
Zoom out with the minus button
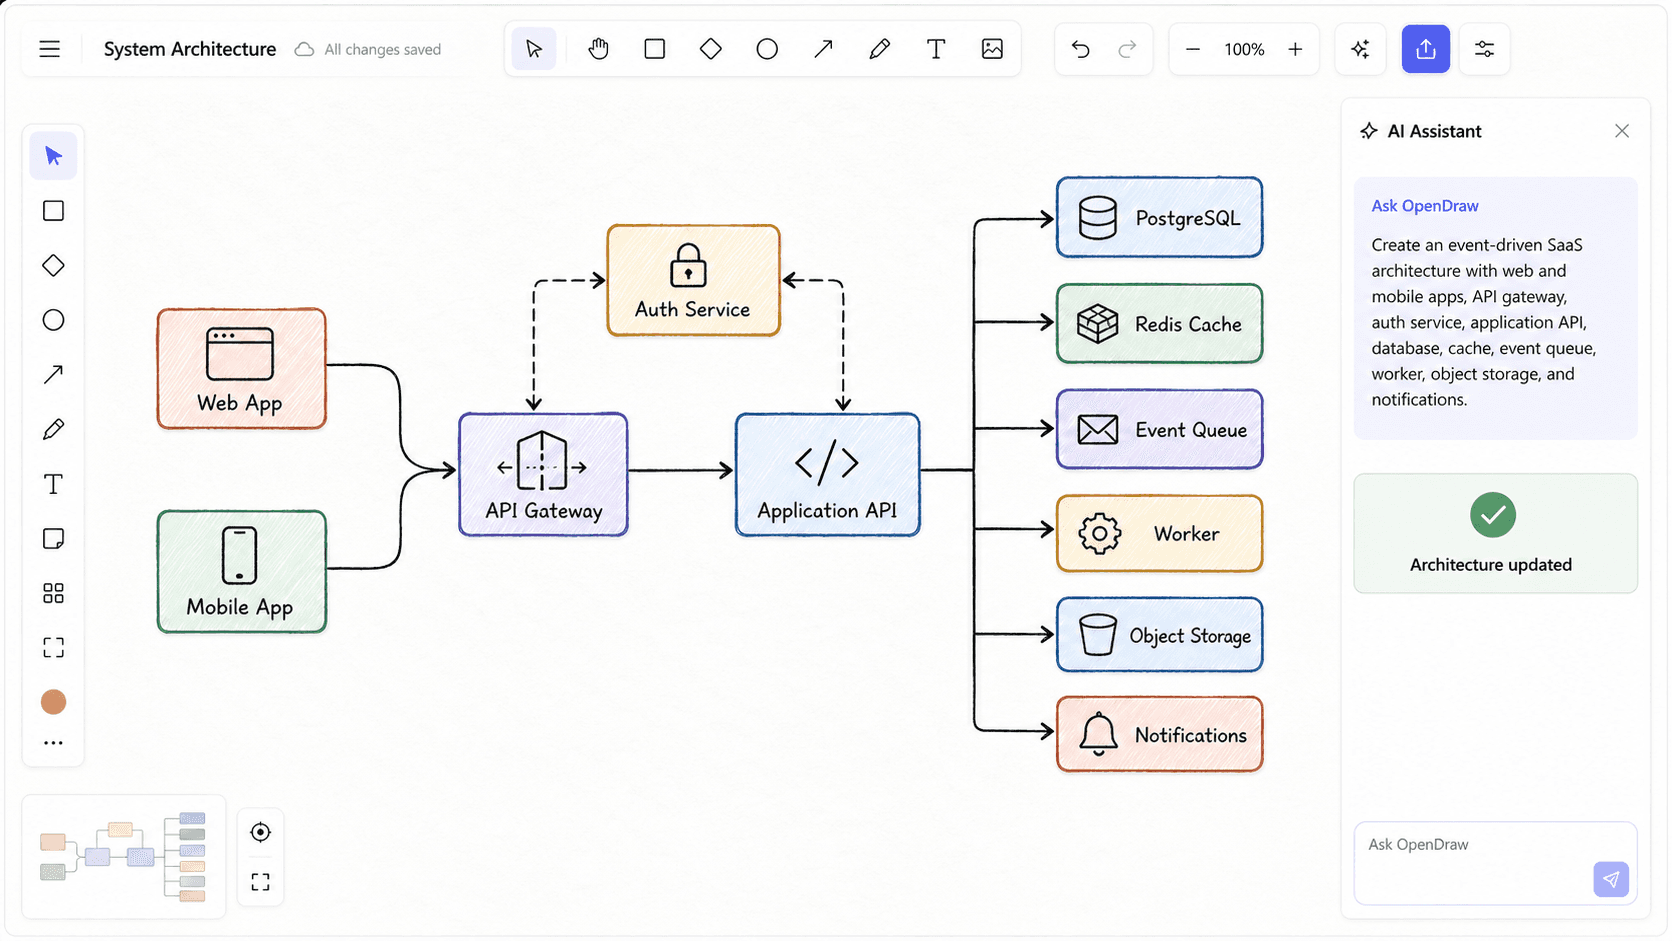(1193, 49)
